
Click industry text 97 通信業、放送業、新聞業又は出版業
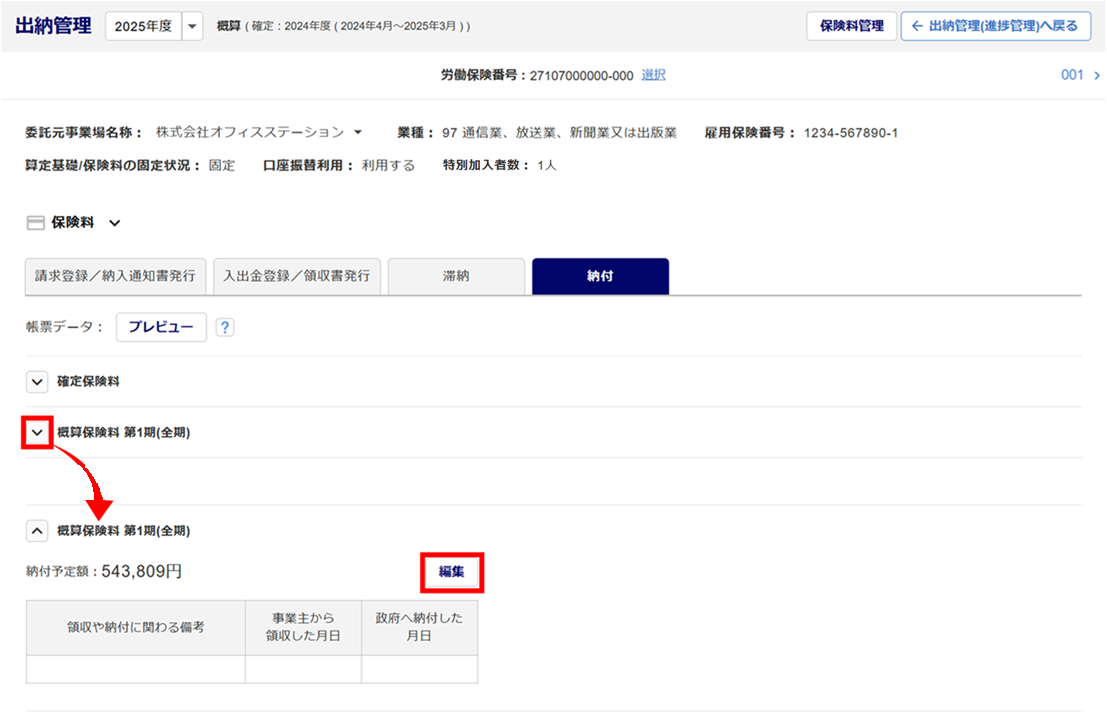(559, 133)
